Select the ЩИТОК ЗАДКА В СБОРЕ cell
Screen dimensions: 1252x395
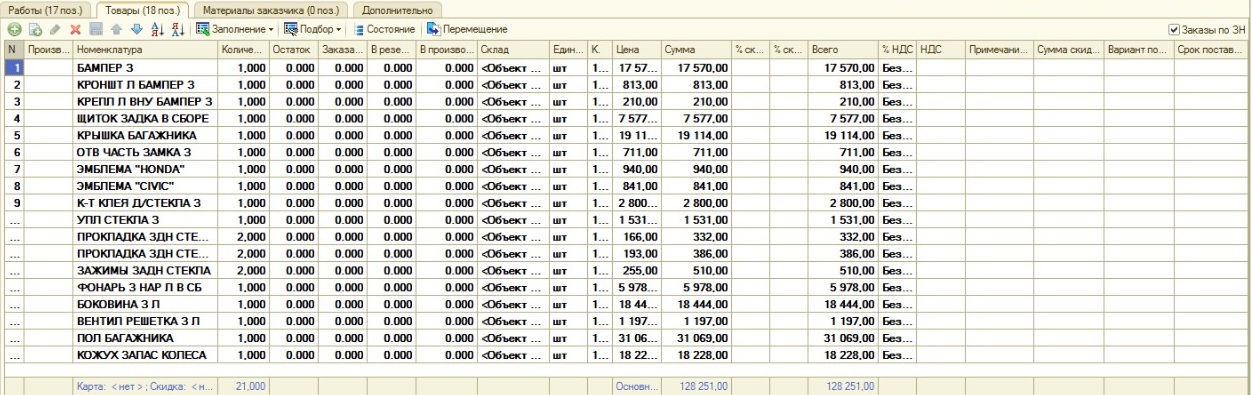(145, 118)
